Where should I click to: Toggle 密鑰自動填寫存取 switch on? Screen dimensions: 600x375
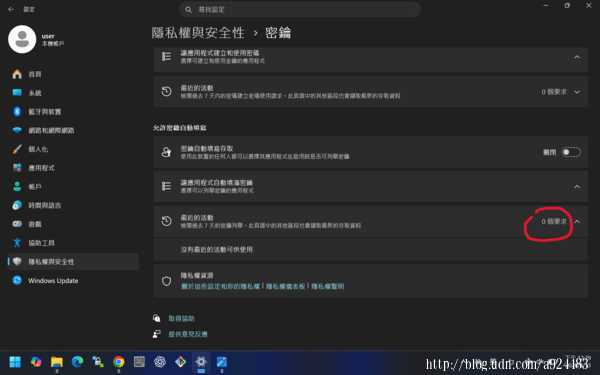pyautogui.click(x=571, y=152)
